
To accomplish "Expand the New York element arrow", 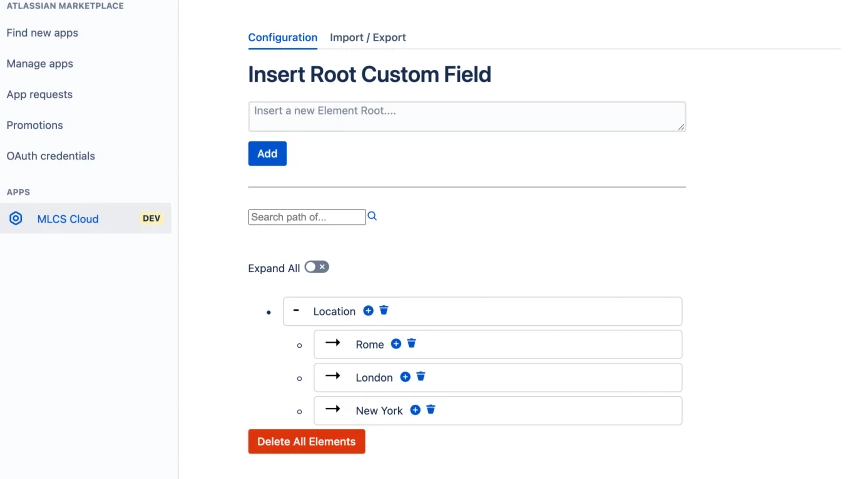I will [x=333, y=409].
